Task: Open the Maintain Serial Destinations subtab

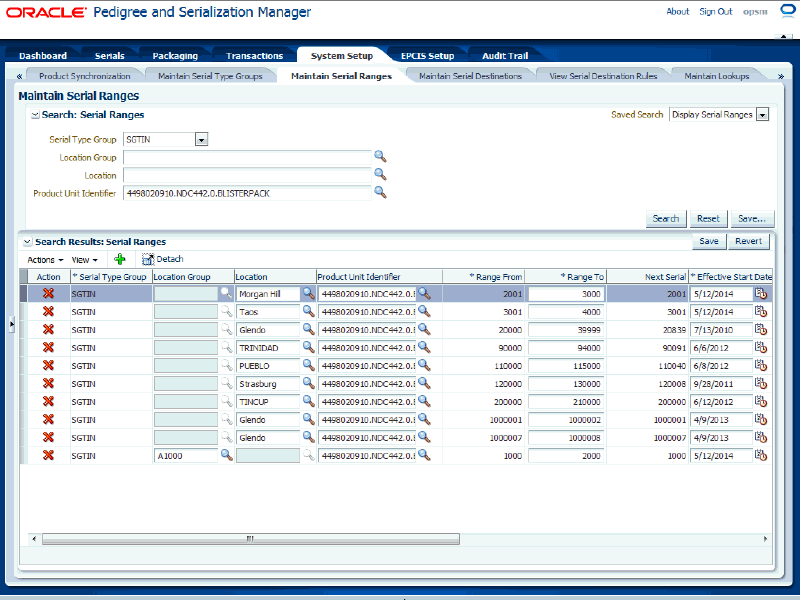Action: point(470,76)
